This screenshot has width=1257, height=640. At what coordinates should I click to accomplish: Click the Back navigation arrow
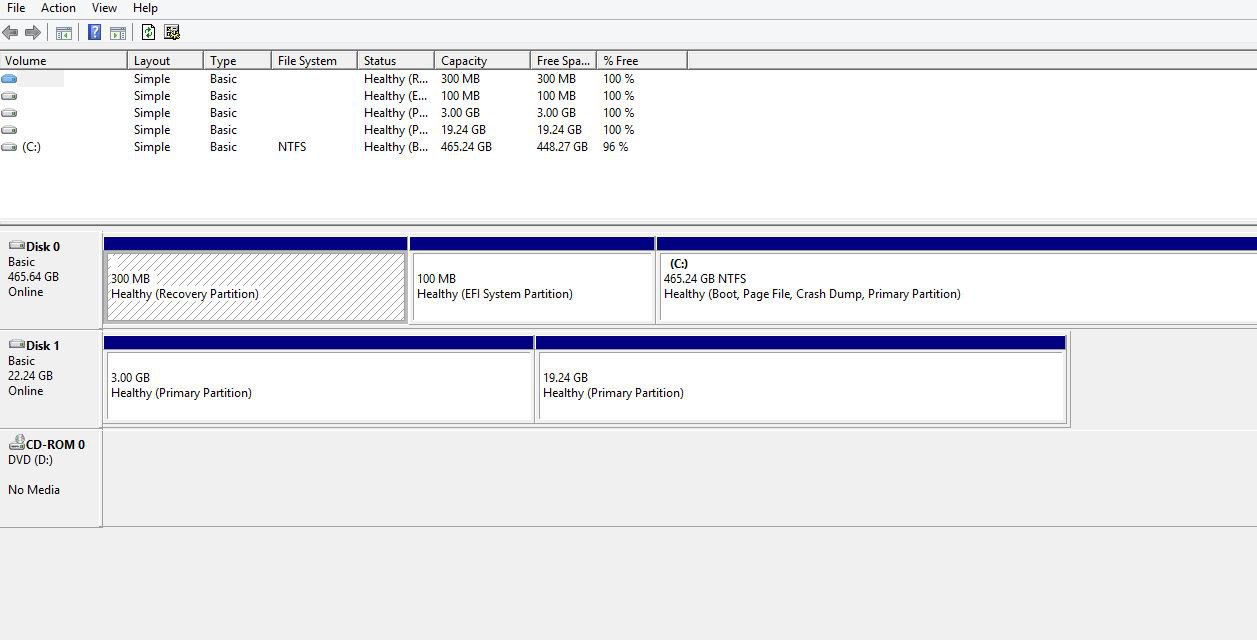pyautogui.click(x=10, y=32)
